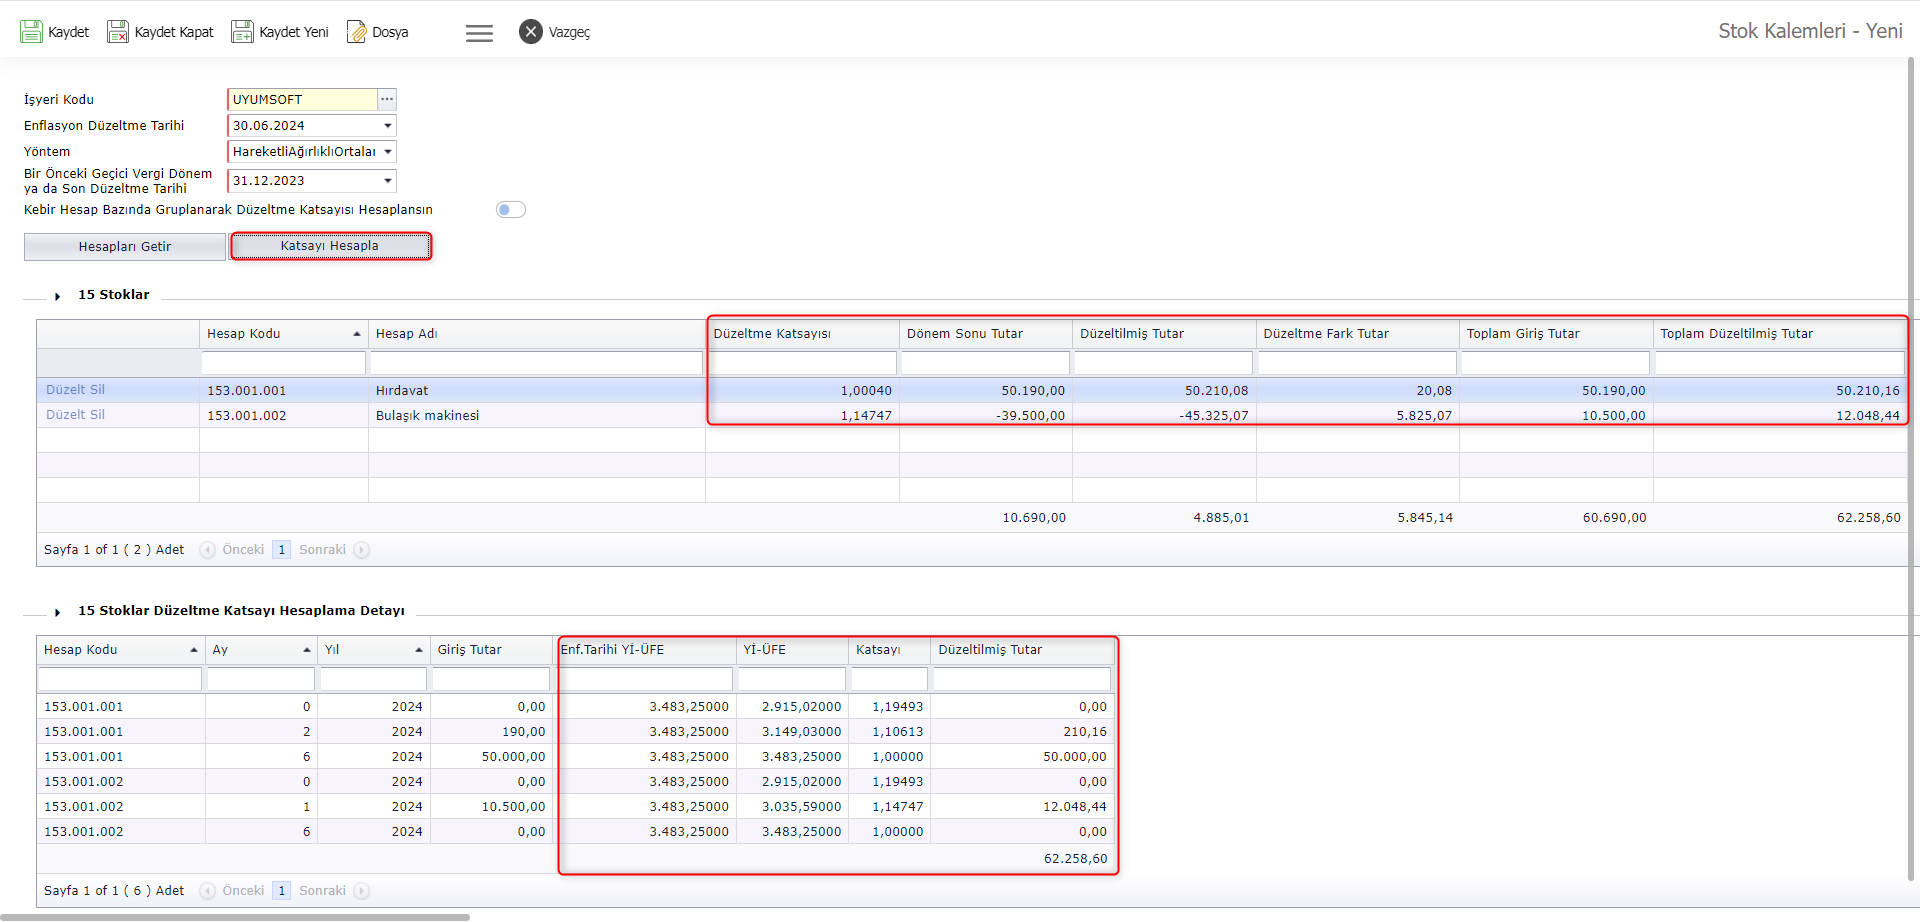Open Yöntem dropdown
Viewport: 1920px width, 922px height.
(x=387, y=152)
